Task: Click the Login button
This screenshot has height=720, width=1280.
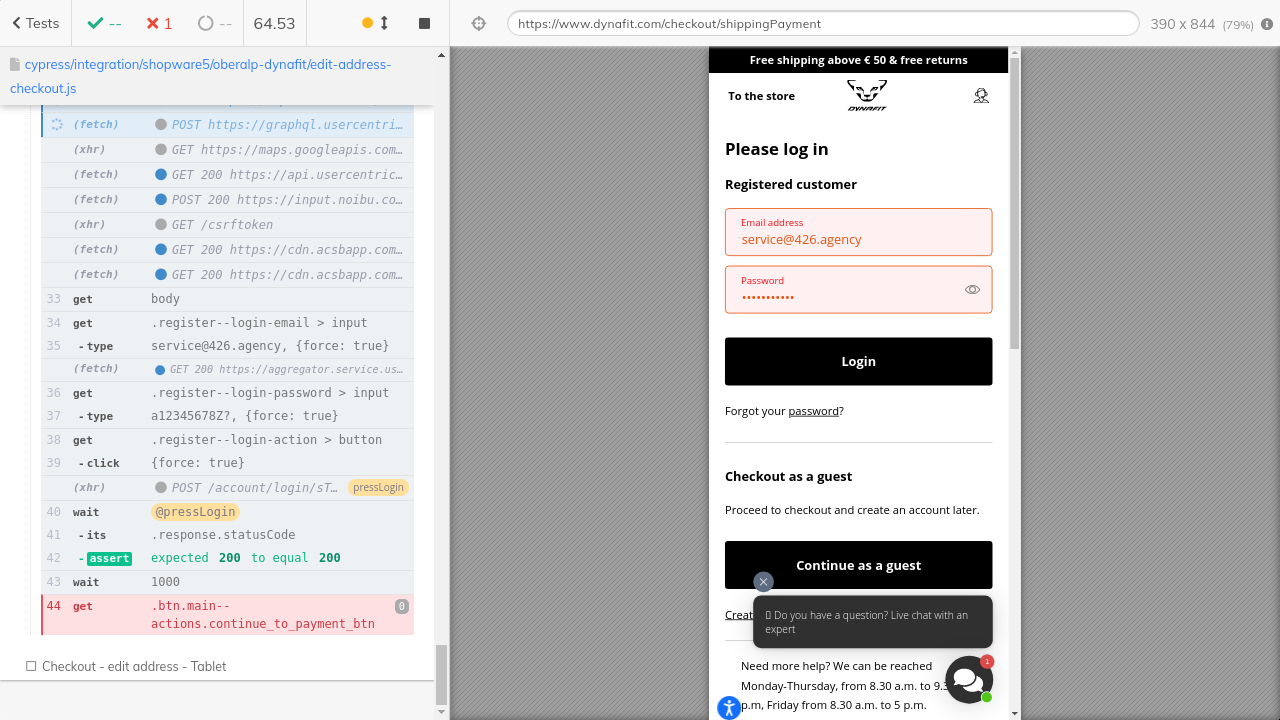Action: click(858, 361)
